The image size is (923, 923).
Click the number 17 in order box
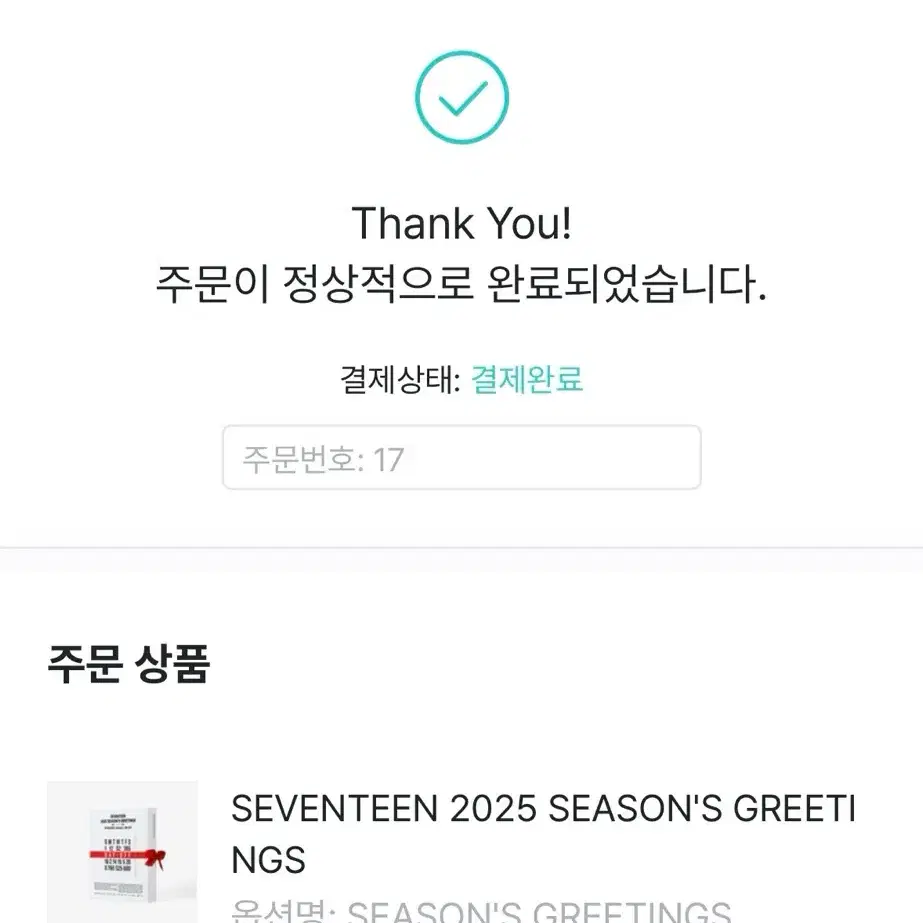click(x=389, y=460)
